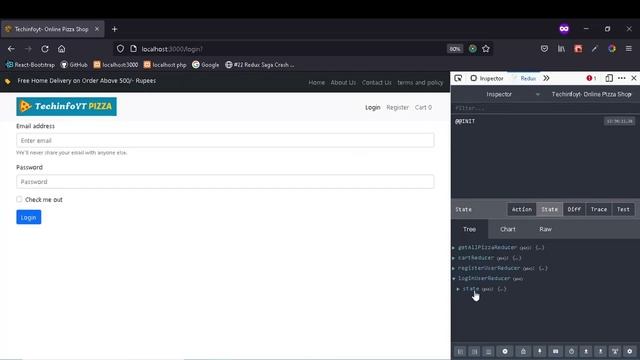The image size is (640, 360).
Task: Switch to Test view tab
Action: click(623, 209)
